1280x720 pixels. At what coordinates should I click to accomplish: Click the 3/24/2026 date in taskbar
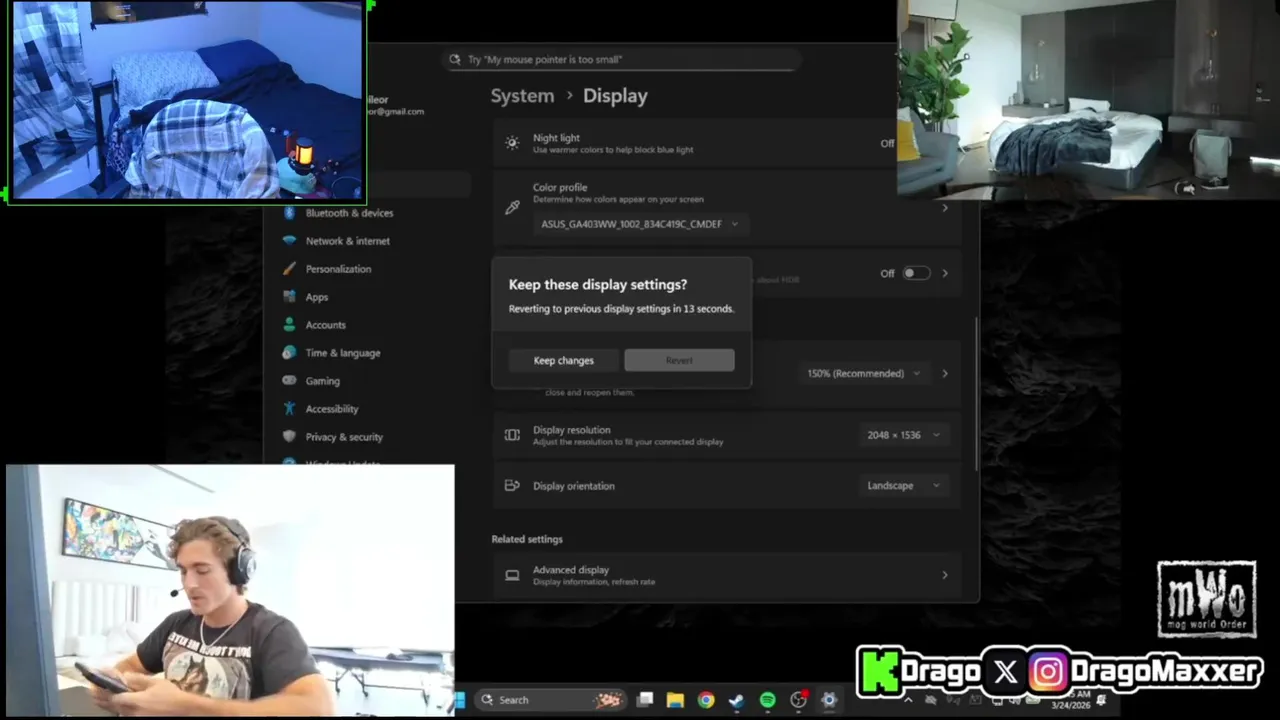(1070, 706)
